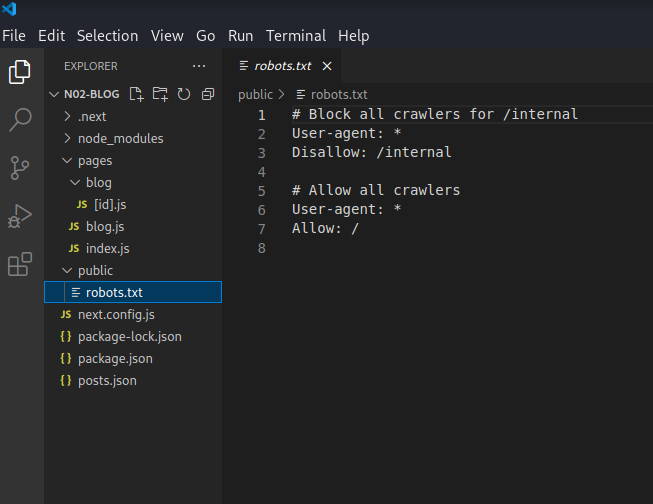
Task: Open the Extensions view icon
Action: [20, 264]
